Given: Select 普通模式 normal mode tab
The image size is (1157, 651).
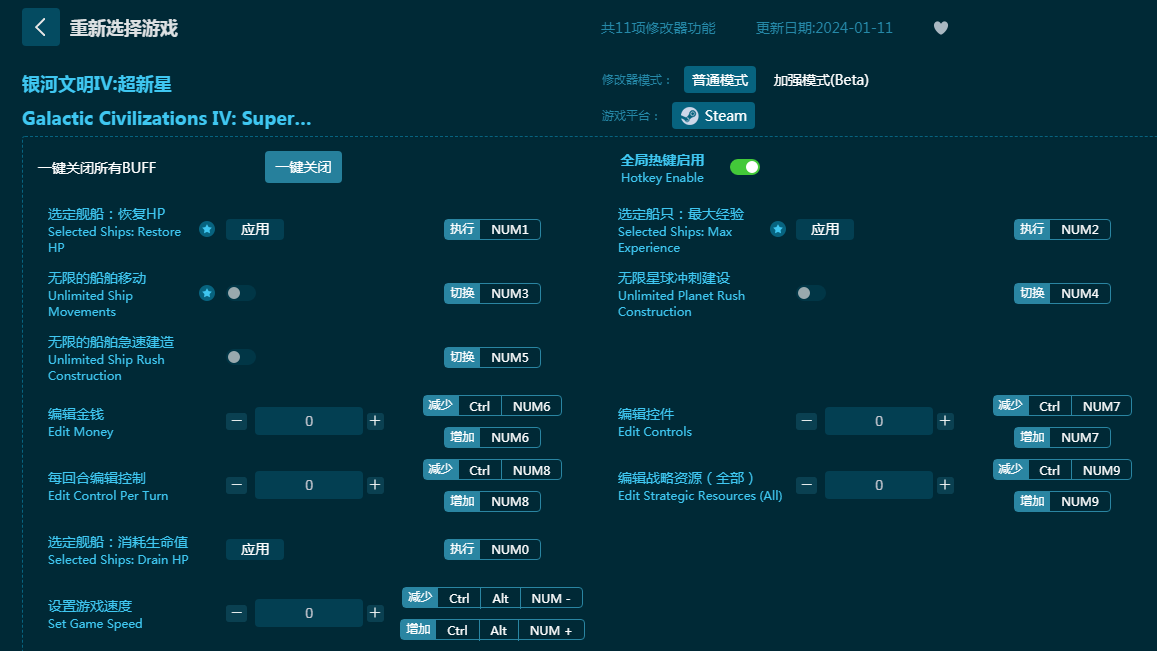Looking at the screenshot, I should [719, 80].
